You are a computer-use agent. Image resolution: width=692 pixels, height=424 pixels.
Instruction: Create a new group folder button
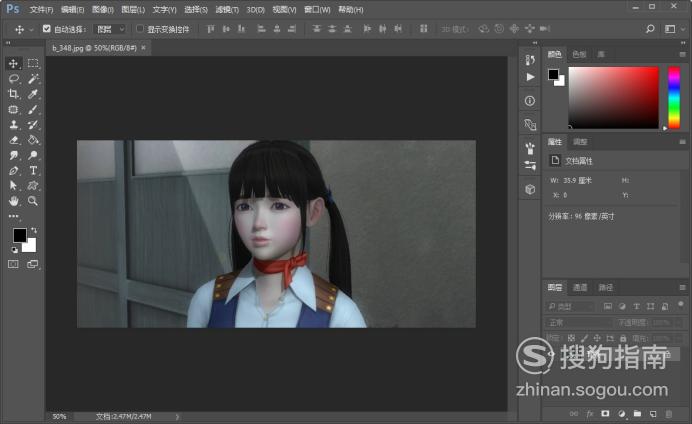(x=637, y=413)
